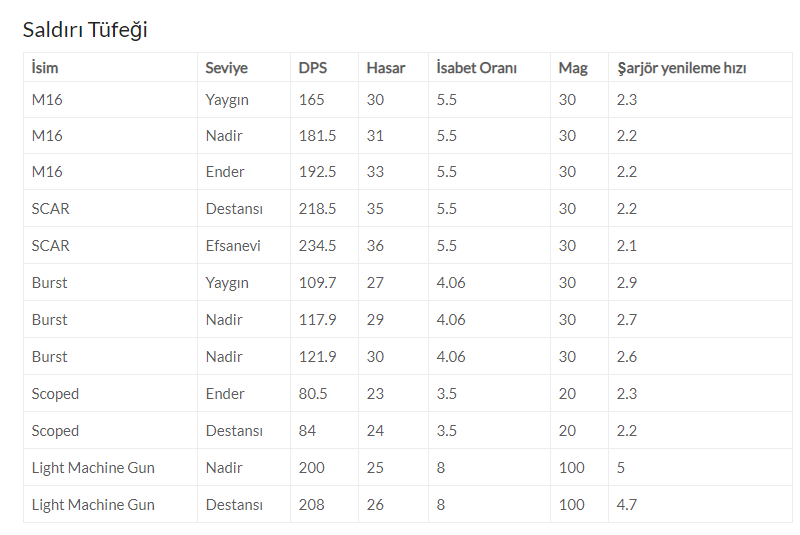
Task: Click Light Machine Gun Destansı name
Action: (x=93, y=505)
